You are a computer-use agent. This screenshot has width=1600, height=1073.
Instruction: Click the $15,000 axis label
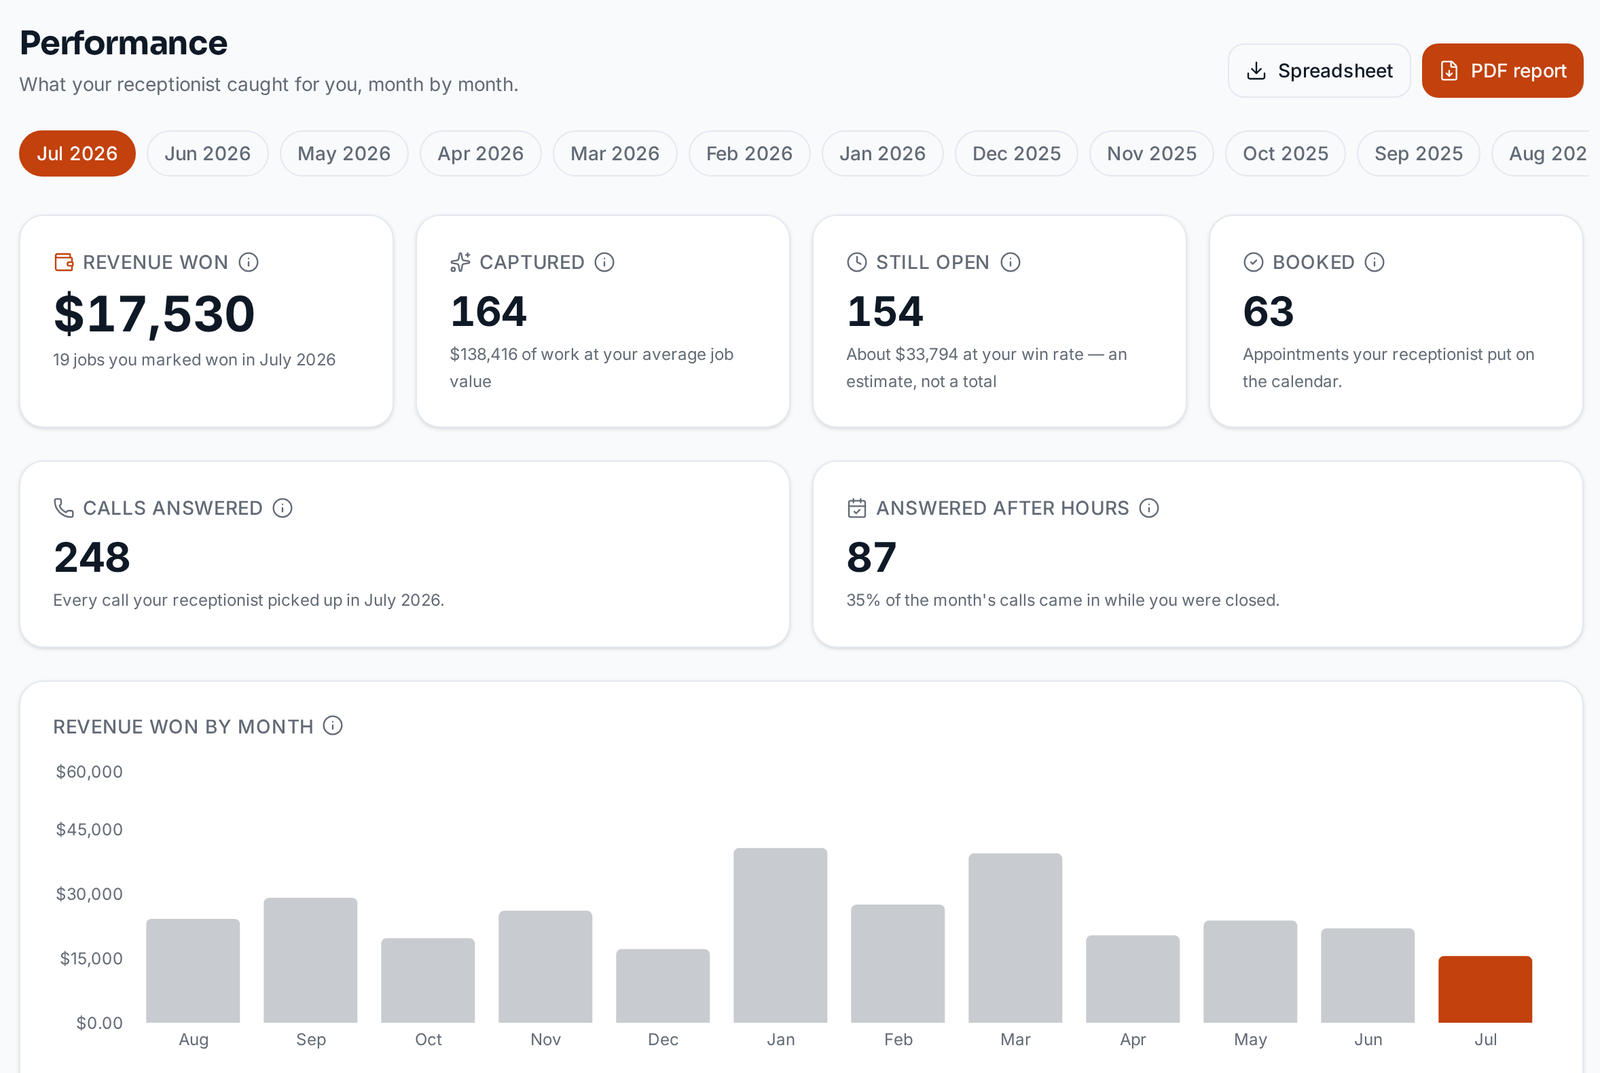click(91, 958)
